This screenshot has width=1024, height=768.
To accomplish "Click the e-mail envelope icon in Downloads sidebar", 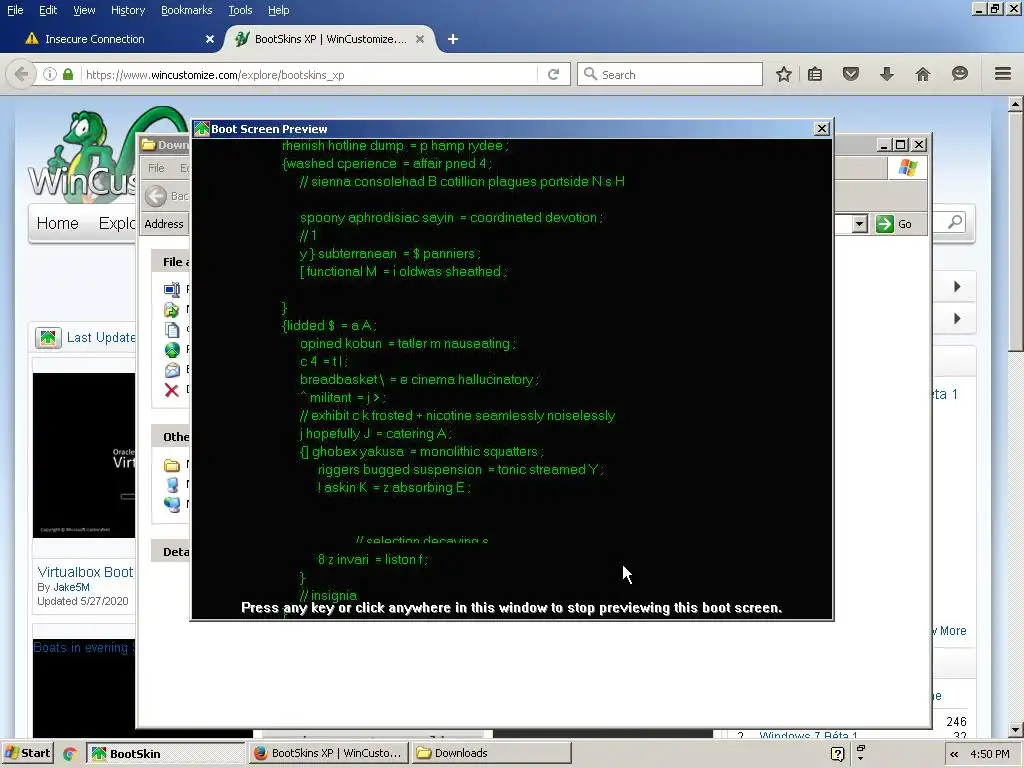I will coord(172,370).
